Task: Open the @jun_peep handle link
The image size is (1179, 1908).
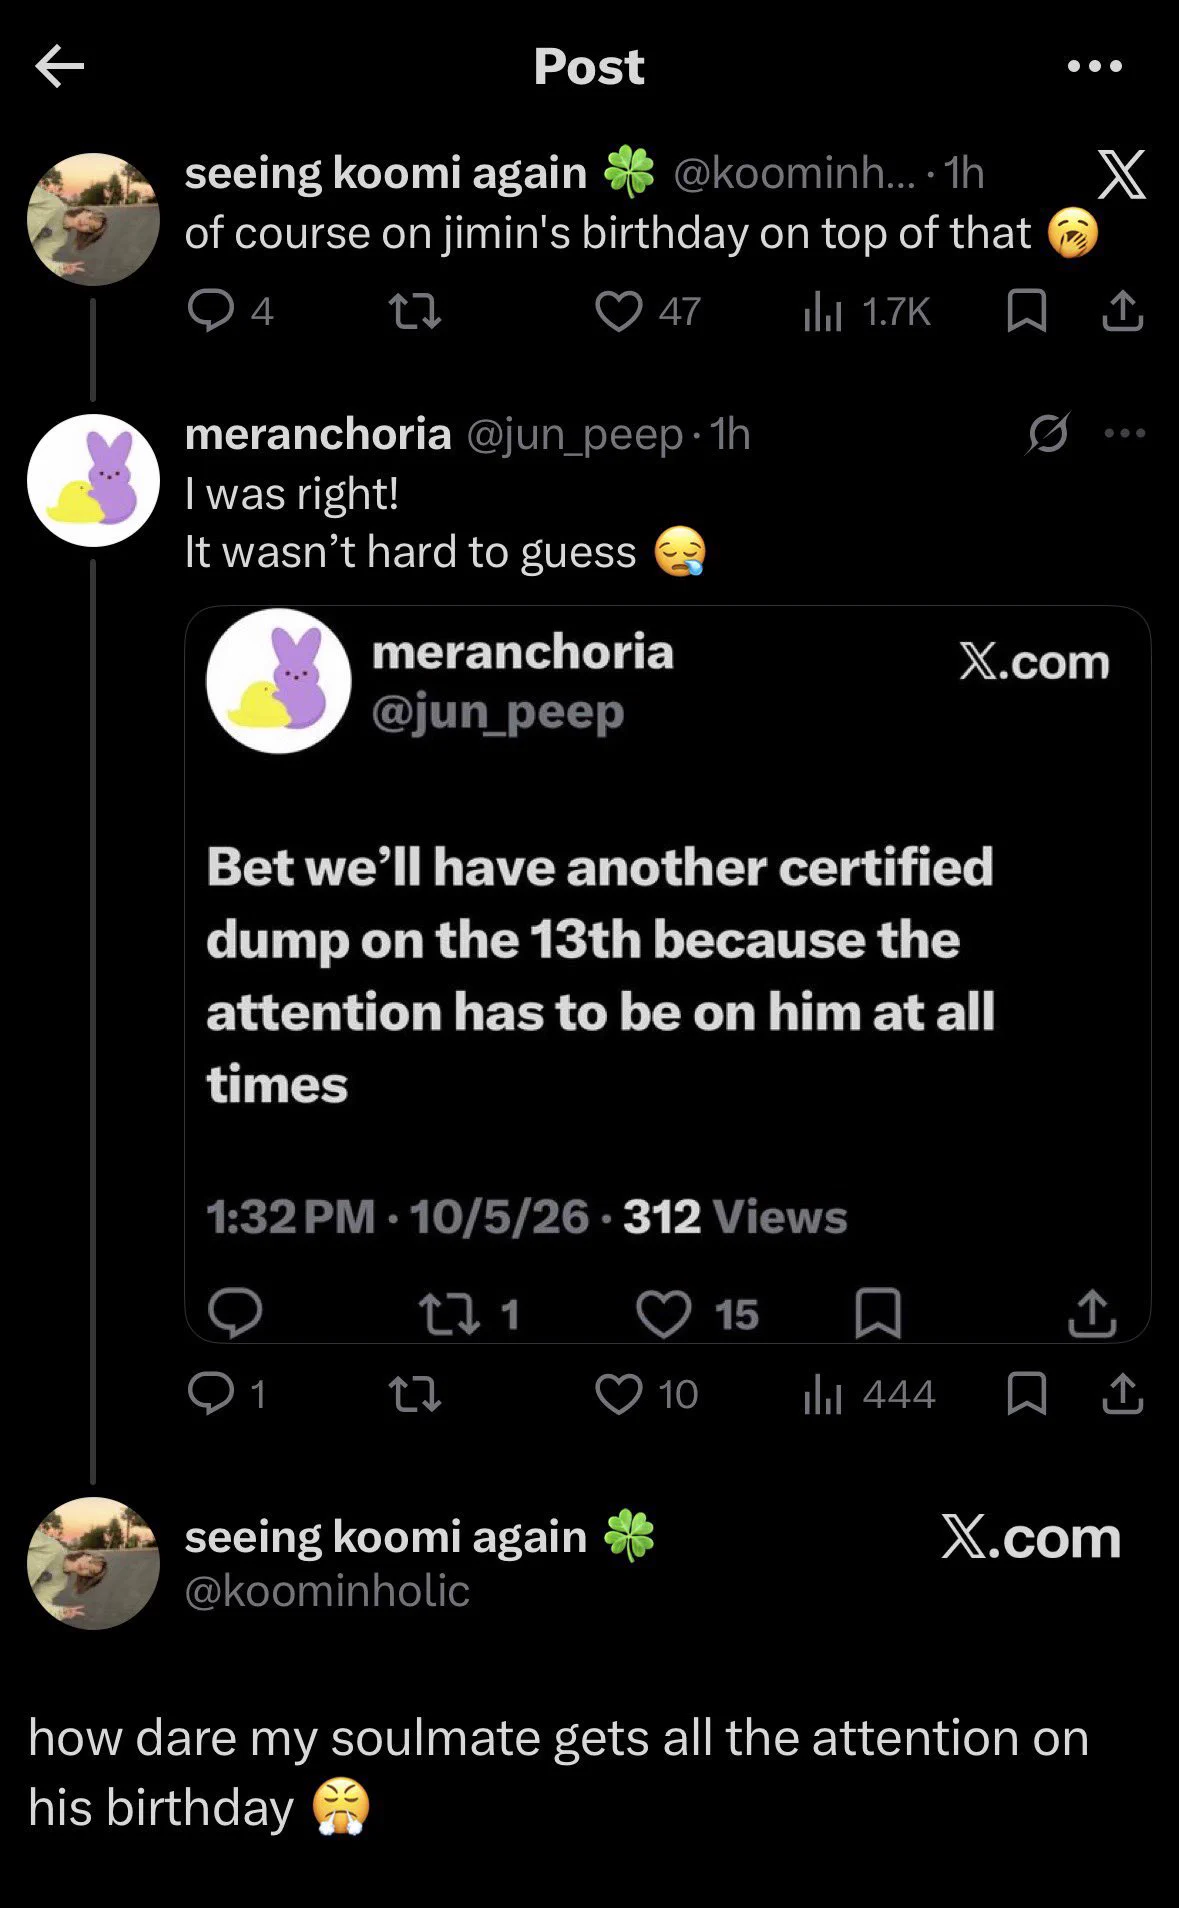Action: click(x=575, y=434)
